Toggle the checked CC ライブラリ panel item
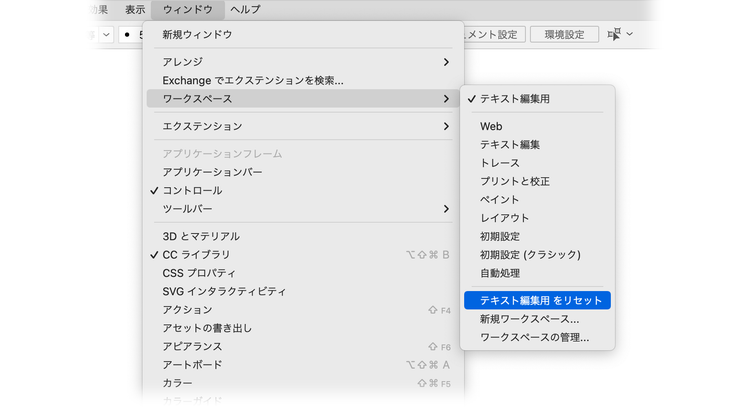The image size is (750, 407). pyautogui.click(x=196, y=255)
